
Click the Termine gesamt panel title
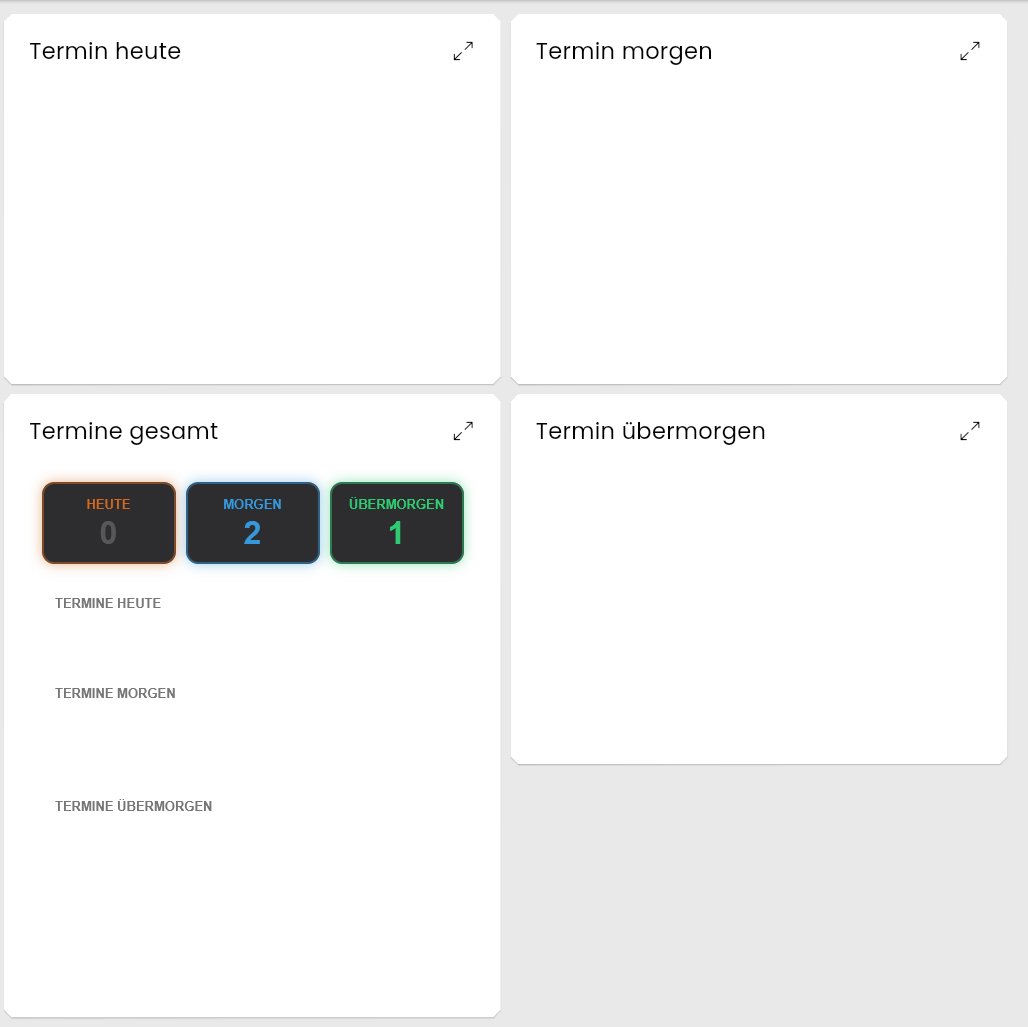pos(123,431)
